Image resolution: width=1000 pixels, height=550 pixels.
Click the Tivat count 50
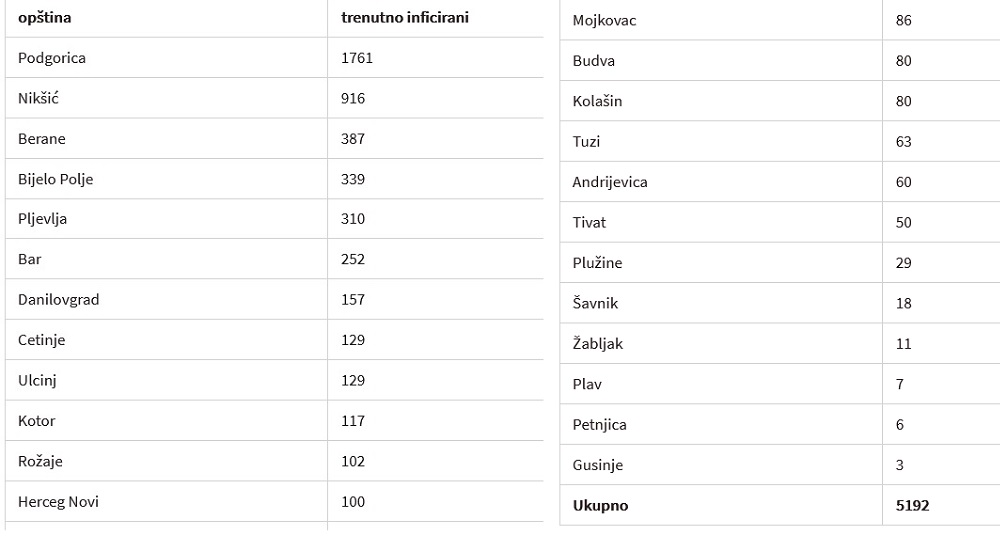[903, 223]
